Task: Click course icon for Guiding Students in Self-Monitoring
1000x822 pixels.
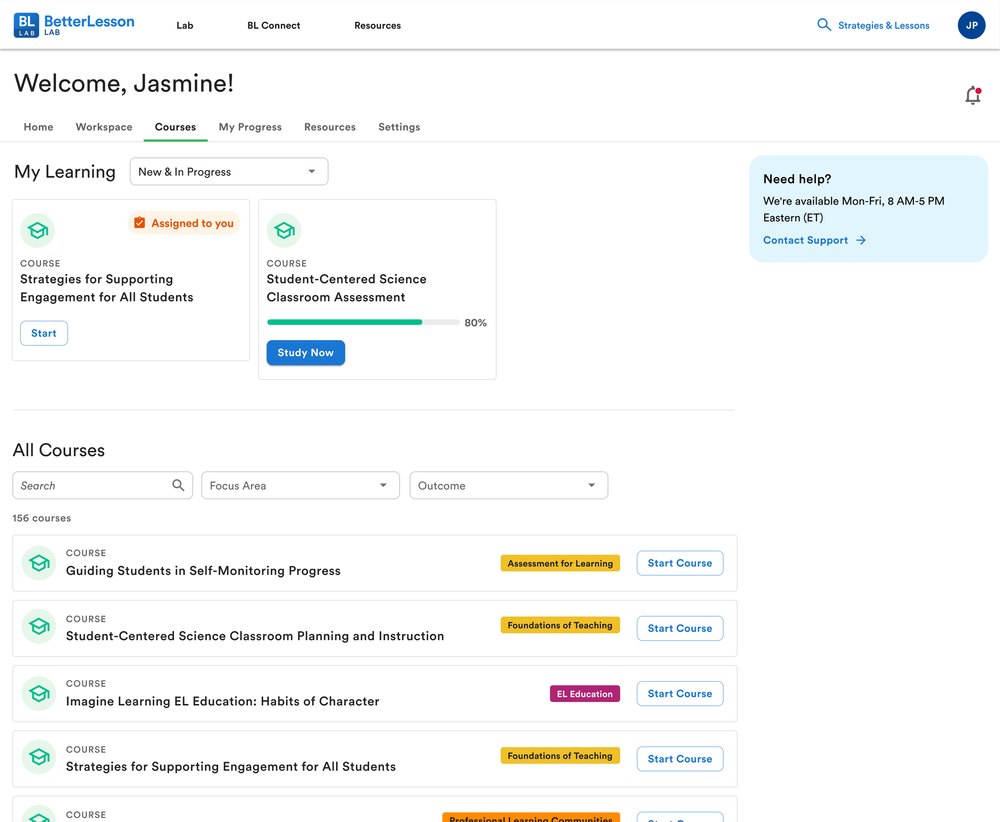Action: click(x=39, y=563)
